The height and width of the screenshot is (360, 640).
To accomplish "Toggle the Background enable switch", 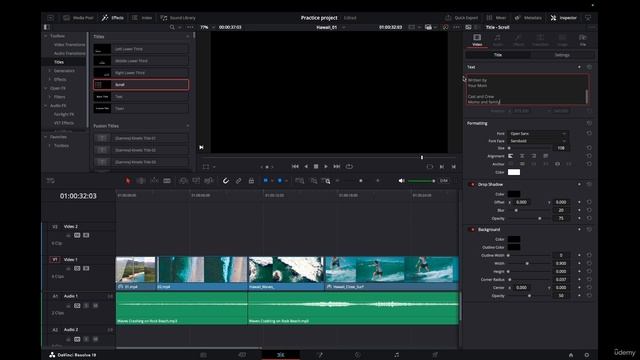I will coord(472,229).
